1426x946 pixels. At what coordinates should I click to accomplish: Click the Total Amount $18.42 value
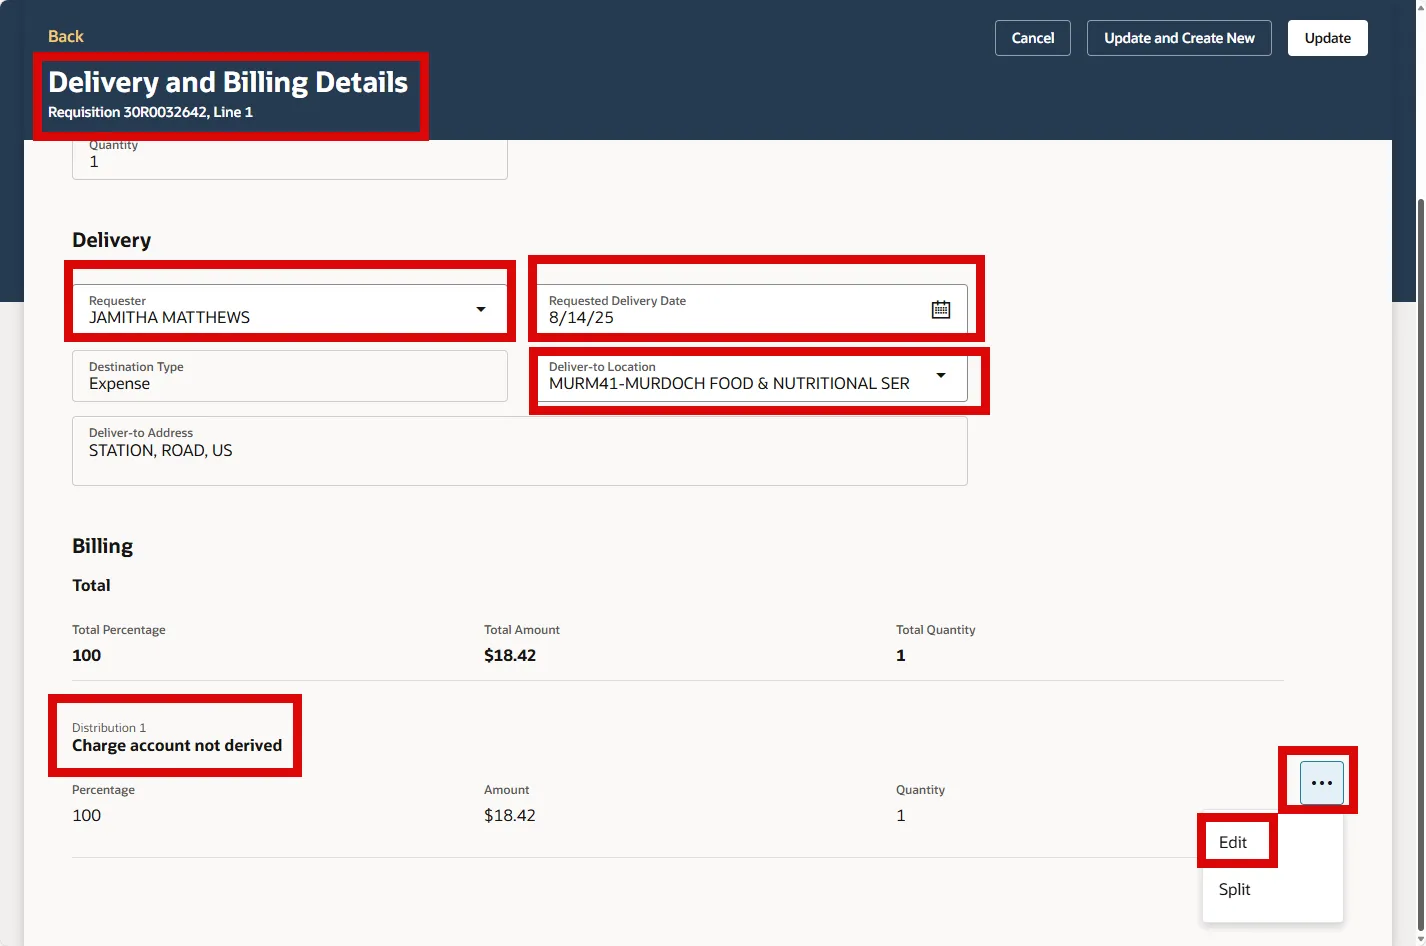[510, 656]
